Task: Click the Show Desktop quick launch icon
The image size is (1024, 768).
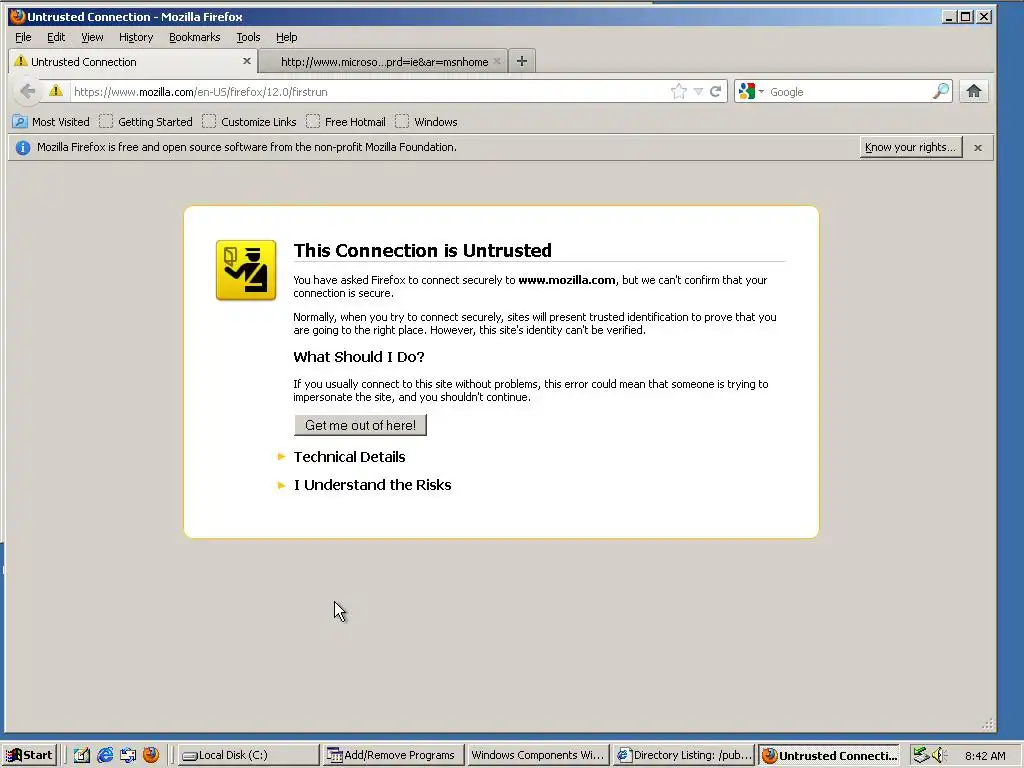Action: [x=82, y=755]
